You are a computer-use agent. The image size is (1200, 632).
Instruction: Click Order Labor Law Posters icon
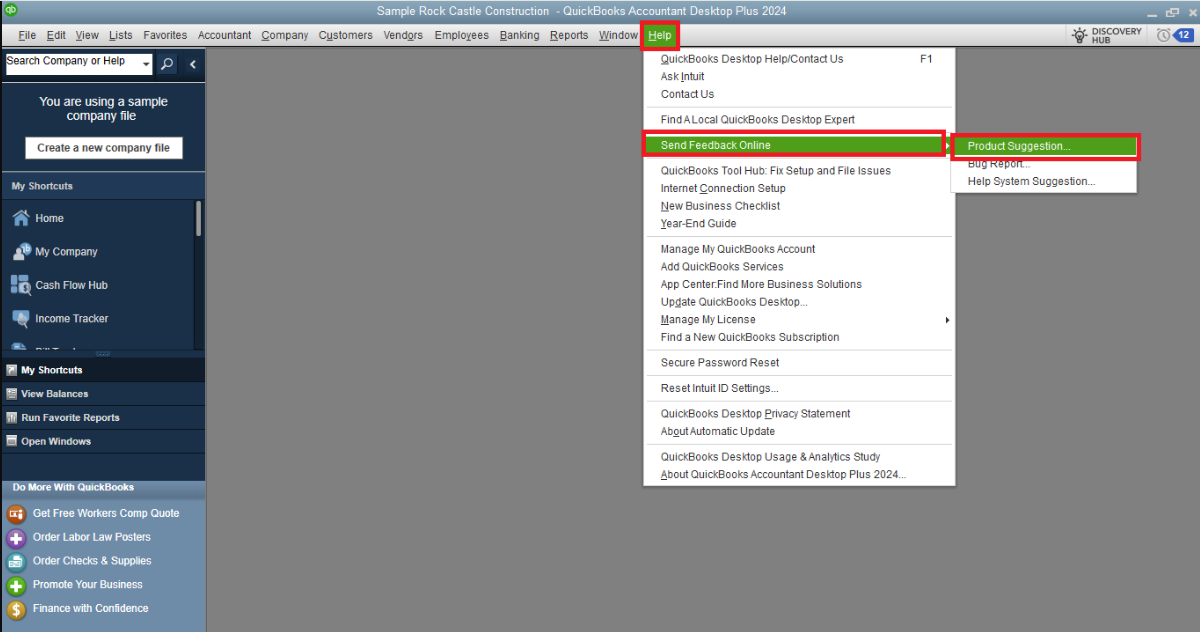[16, 538]
